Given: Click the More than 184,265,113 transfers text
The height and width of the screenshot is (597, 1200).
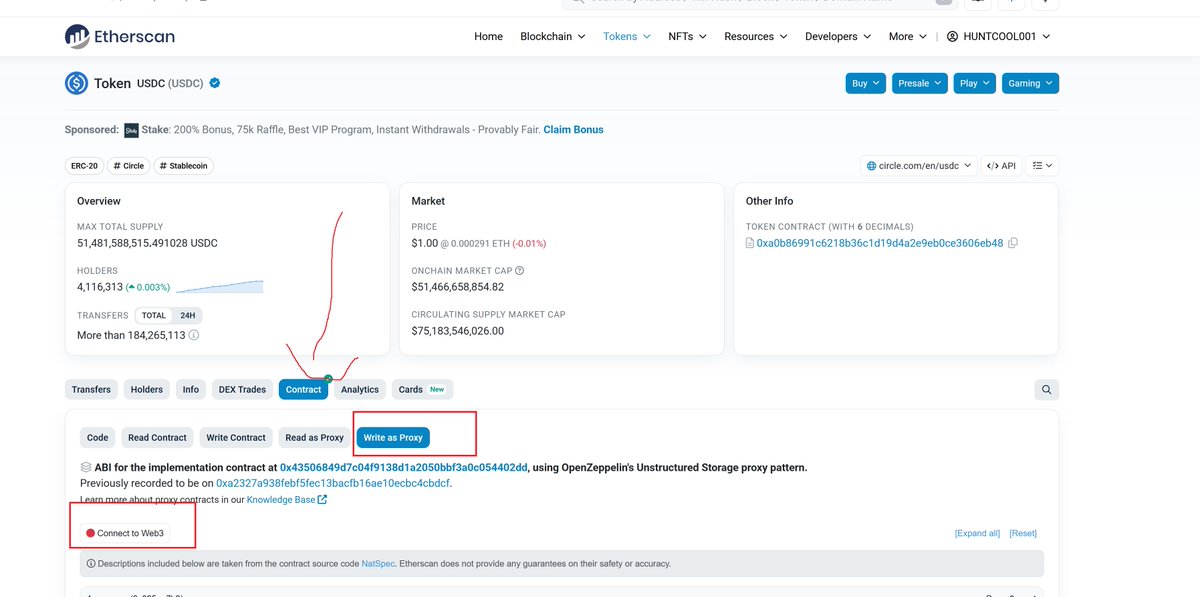Looking at the screenshot, I should 131,335.
